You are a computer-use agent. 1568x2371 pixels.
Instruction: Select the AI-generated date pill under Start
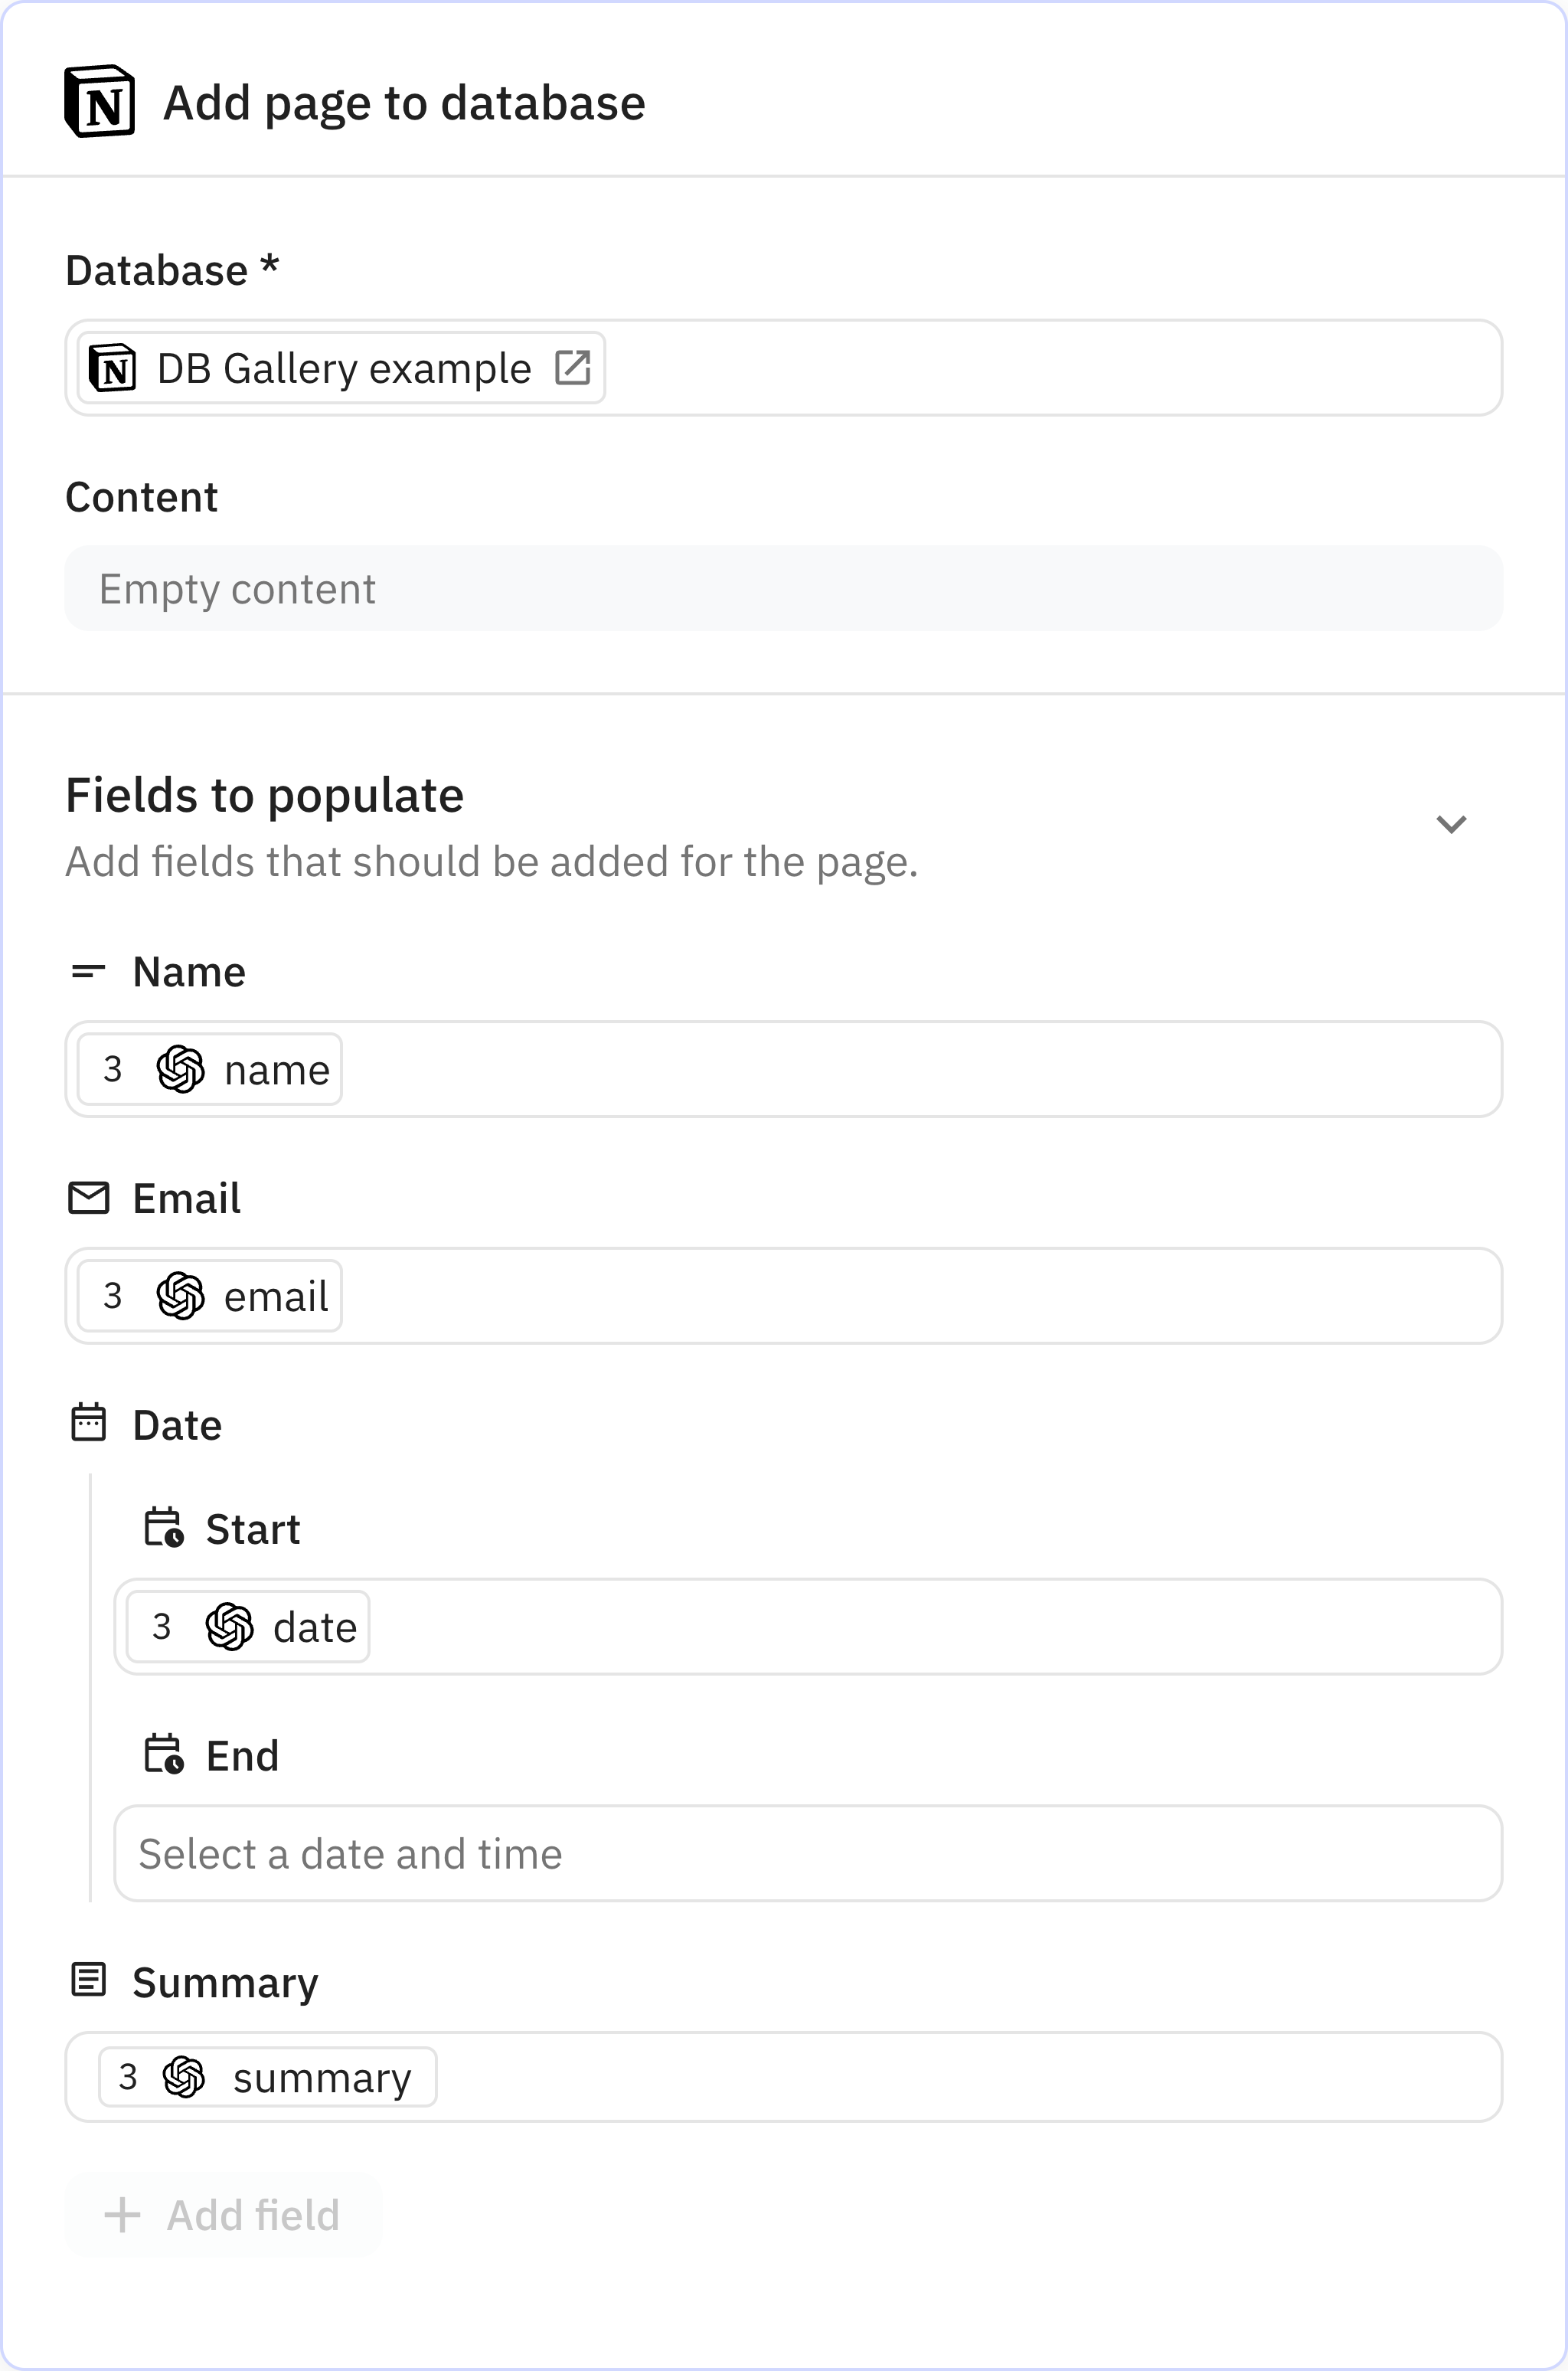point(244,1626)
